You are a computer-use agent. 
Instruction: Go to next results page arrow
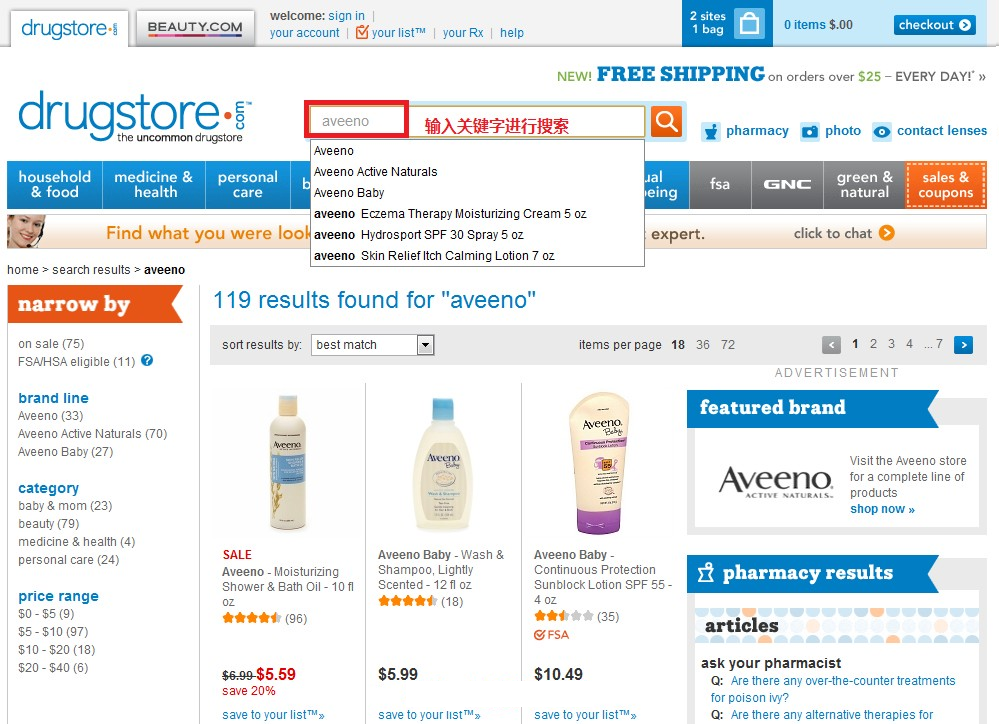tap(963, 345)
